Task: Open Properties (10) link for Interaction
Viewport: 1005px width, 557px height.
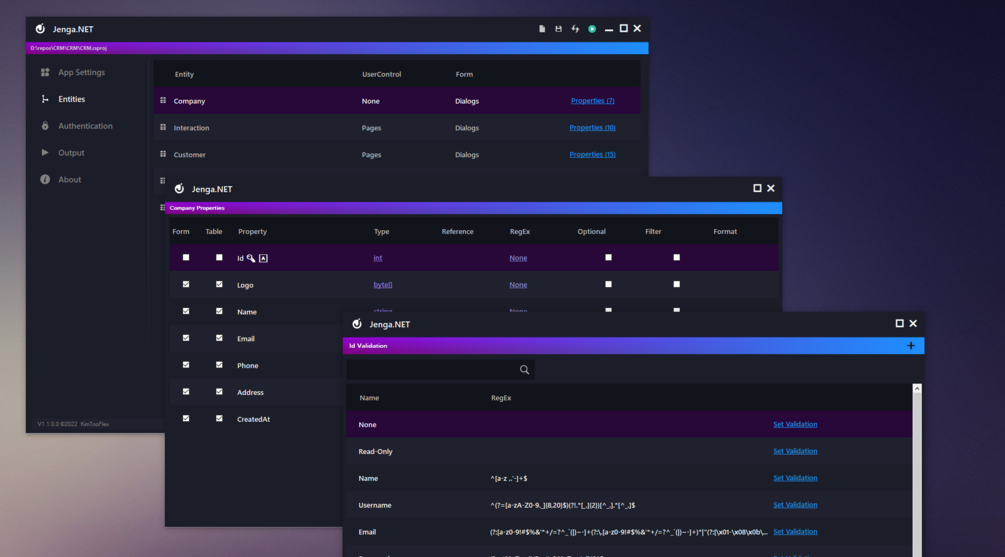Action: pyautogui.click(x=592, y=128)
